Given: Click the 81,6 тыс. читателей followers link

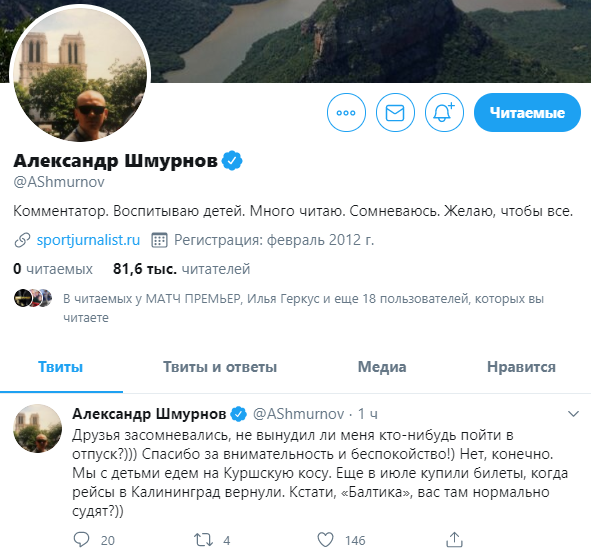Looking at the screenshot, I should coord(182,269).
